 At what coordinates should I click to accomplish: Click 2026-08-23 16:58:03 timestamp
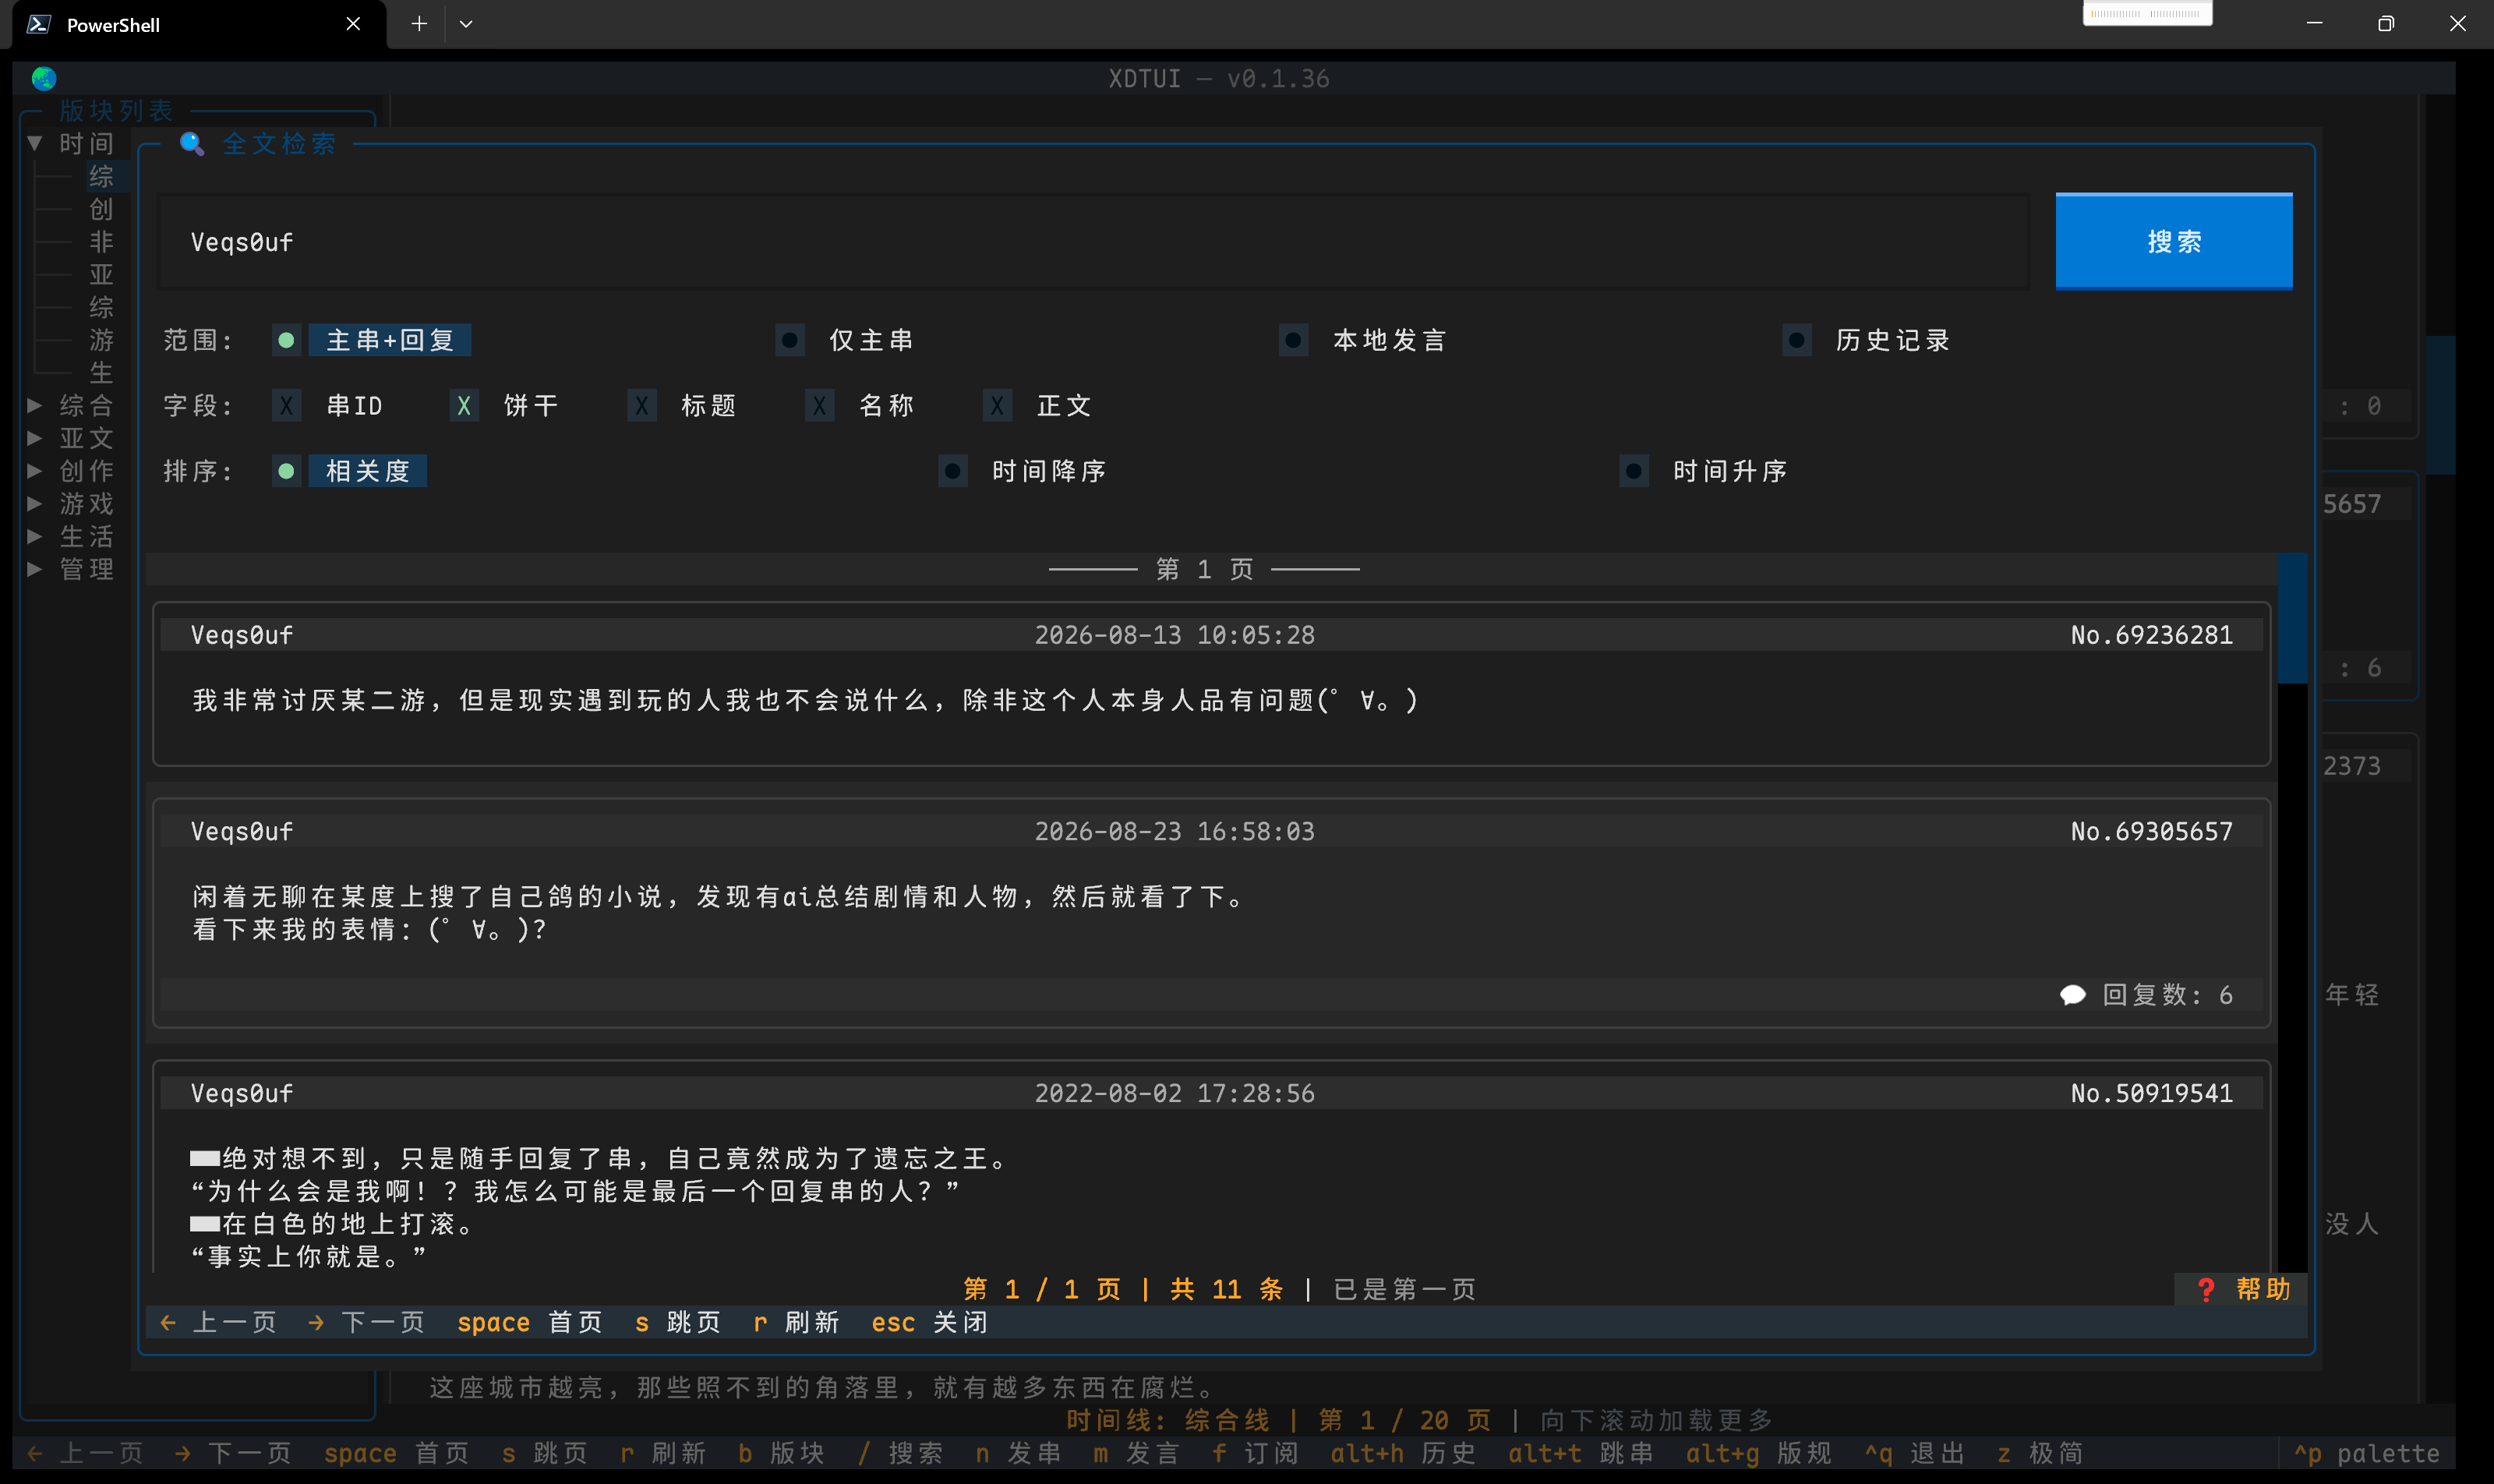[x=1174, y=832]
